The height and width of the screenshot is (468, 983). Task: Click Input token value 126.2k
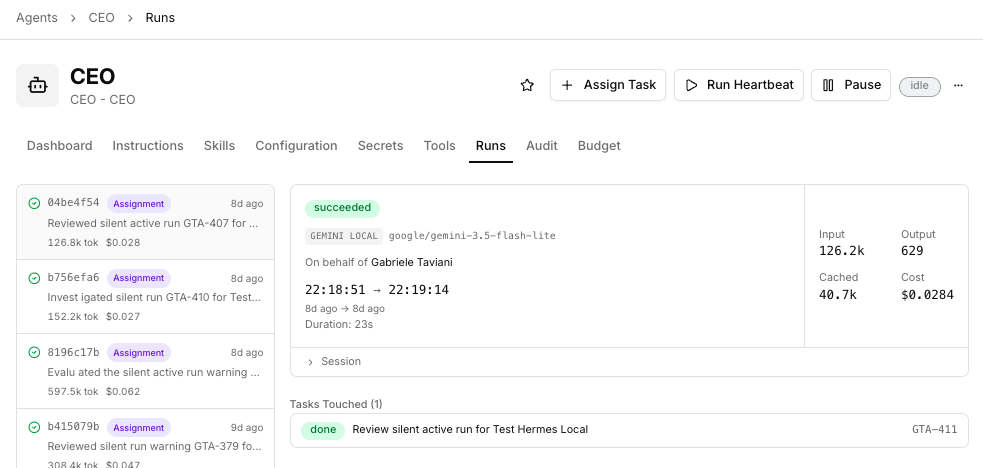coord(841,251)
